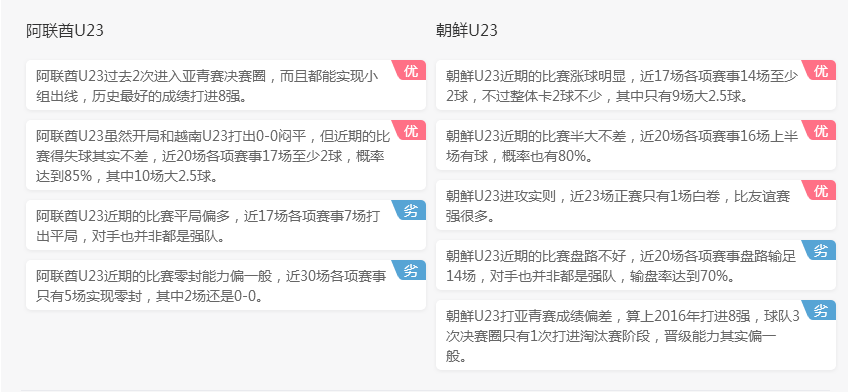Click the card about 2016年打进8强
The image size is (848, 392).
[x=636, y=335]
